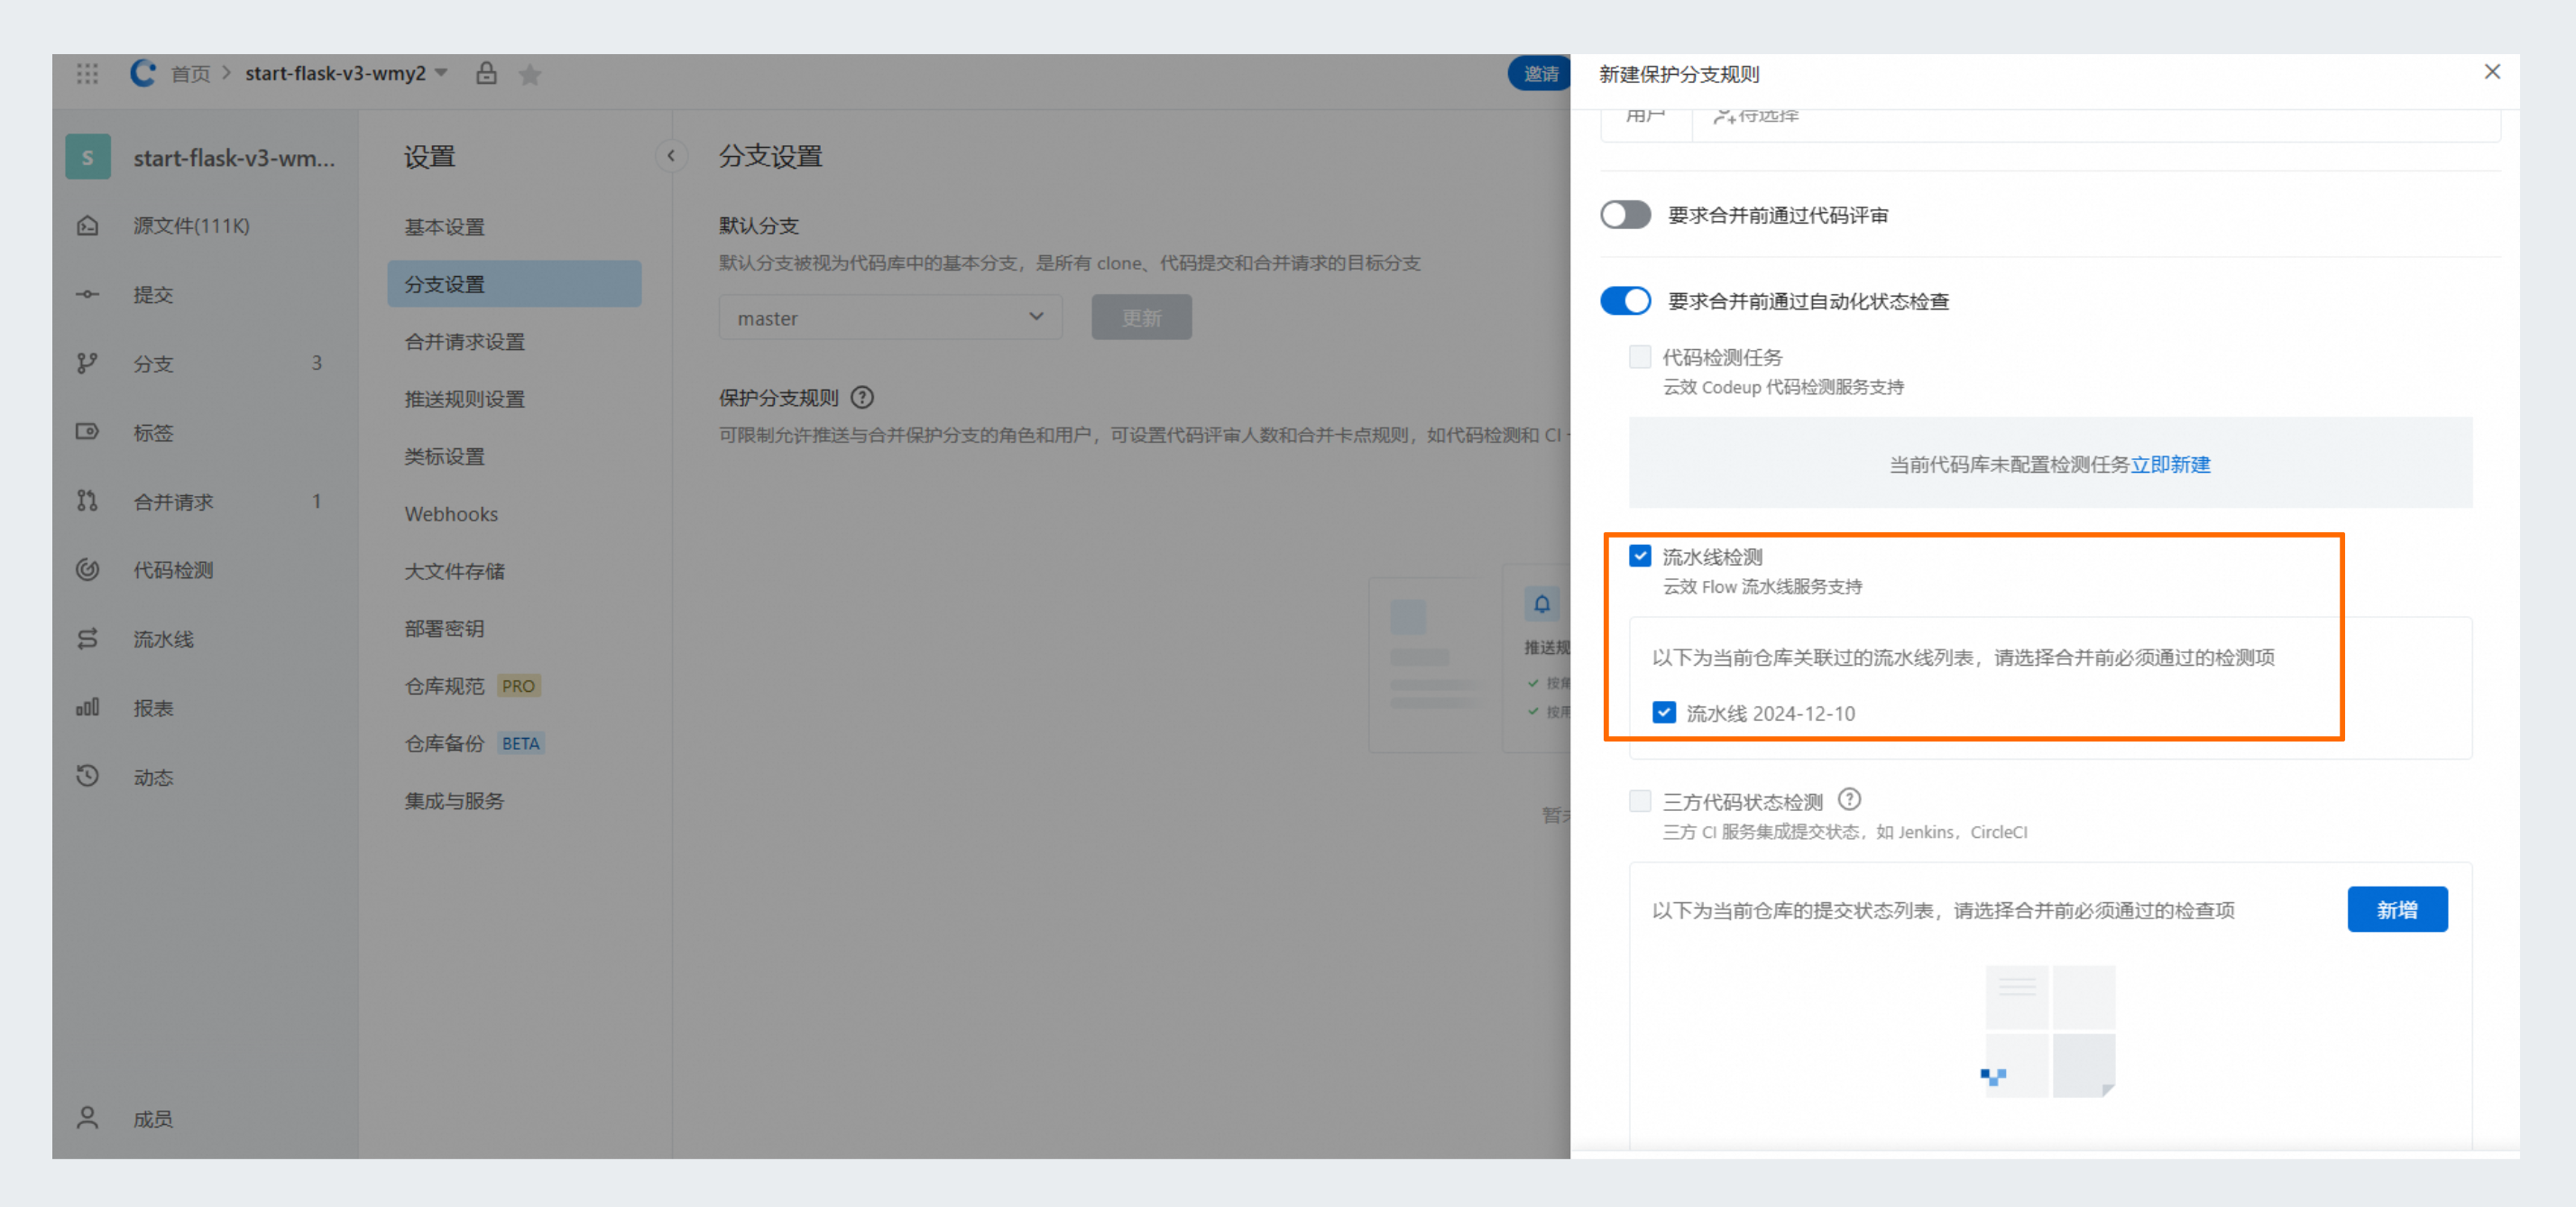Click the bell icon on push rule card
The image size is (2576, 1207).
tap(1542, 604)
